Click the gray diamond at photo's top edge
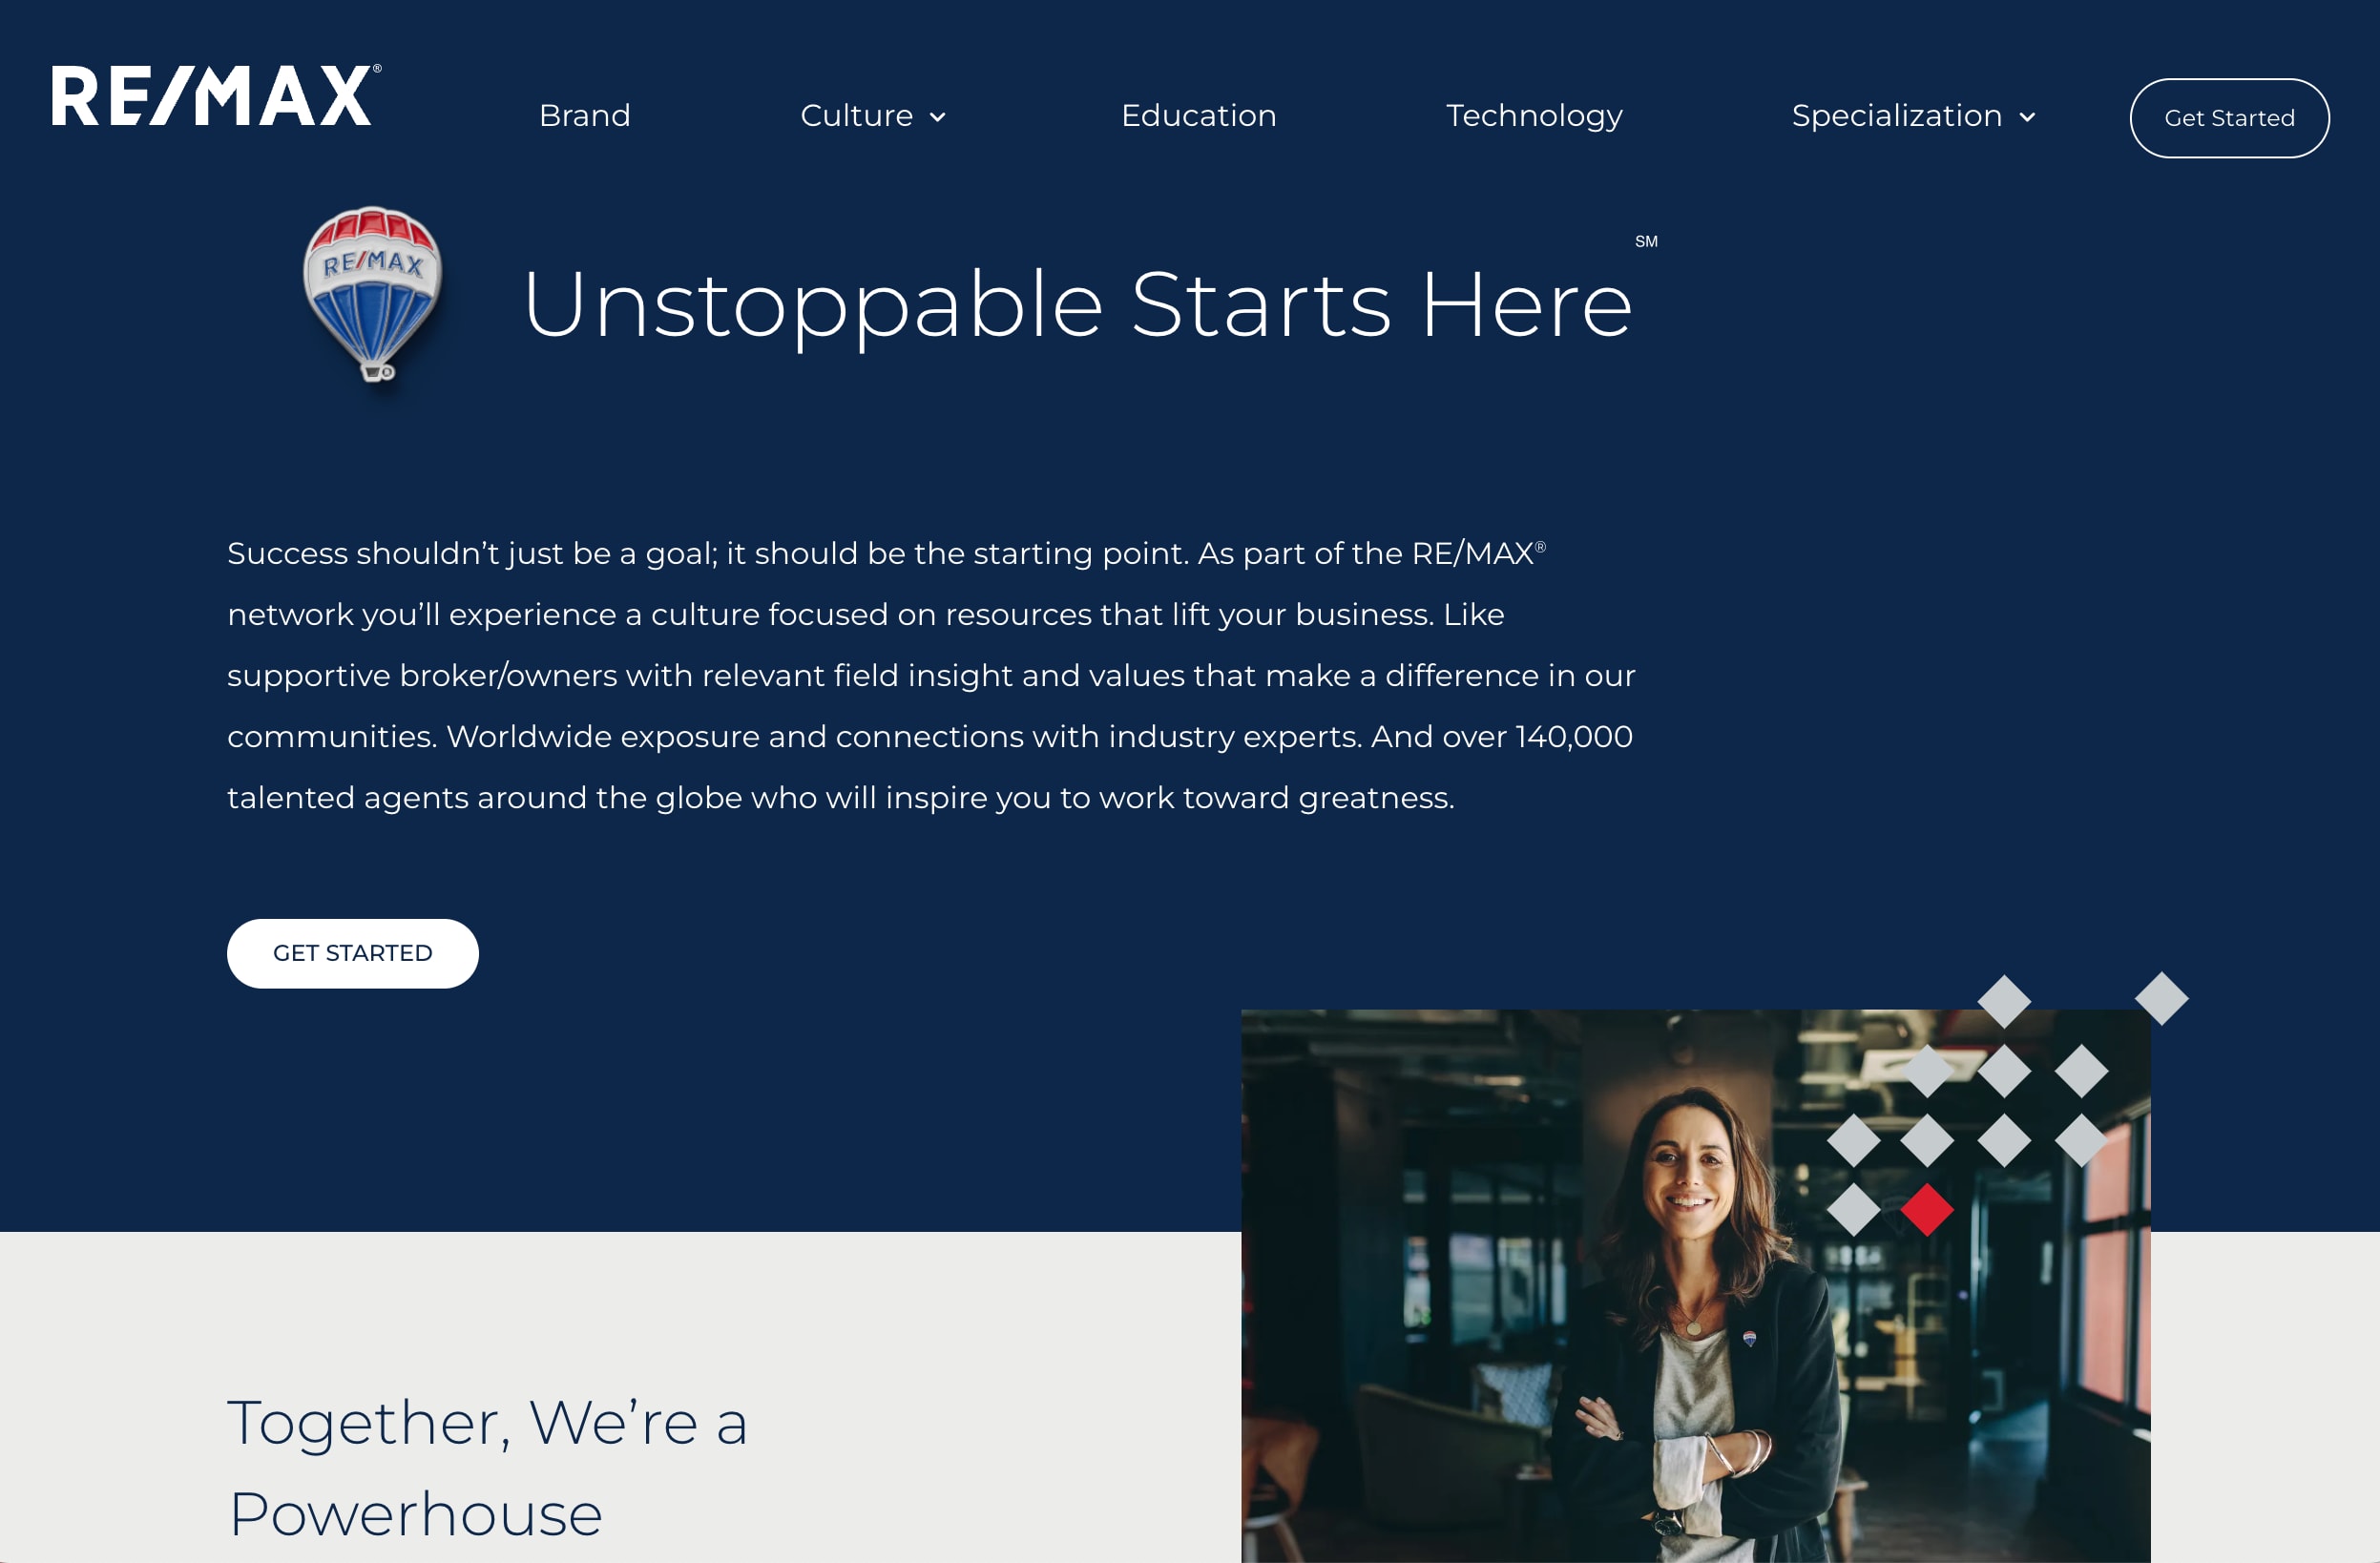The image size is (2380, 1563). coord(2004,1001)
